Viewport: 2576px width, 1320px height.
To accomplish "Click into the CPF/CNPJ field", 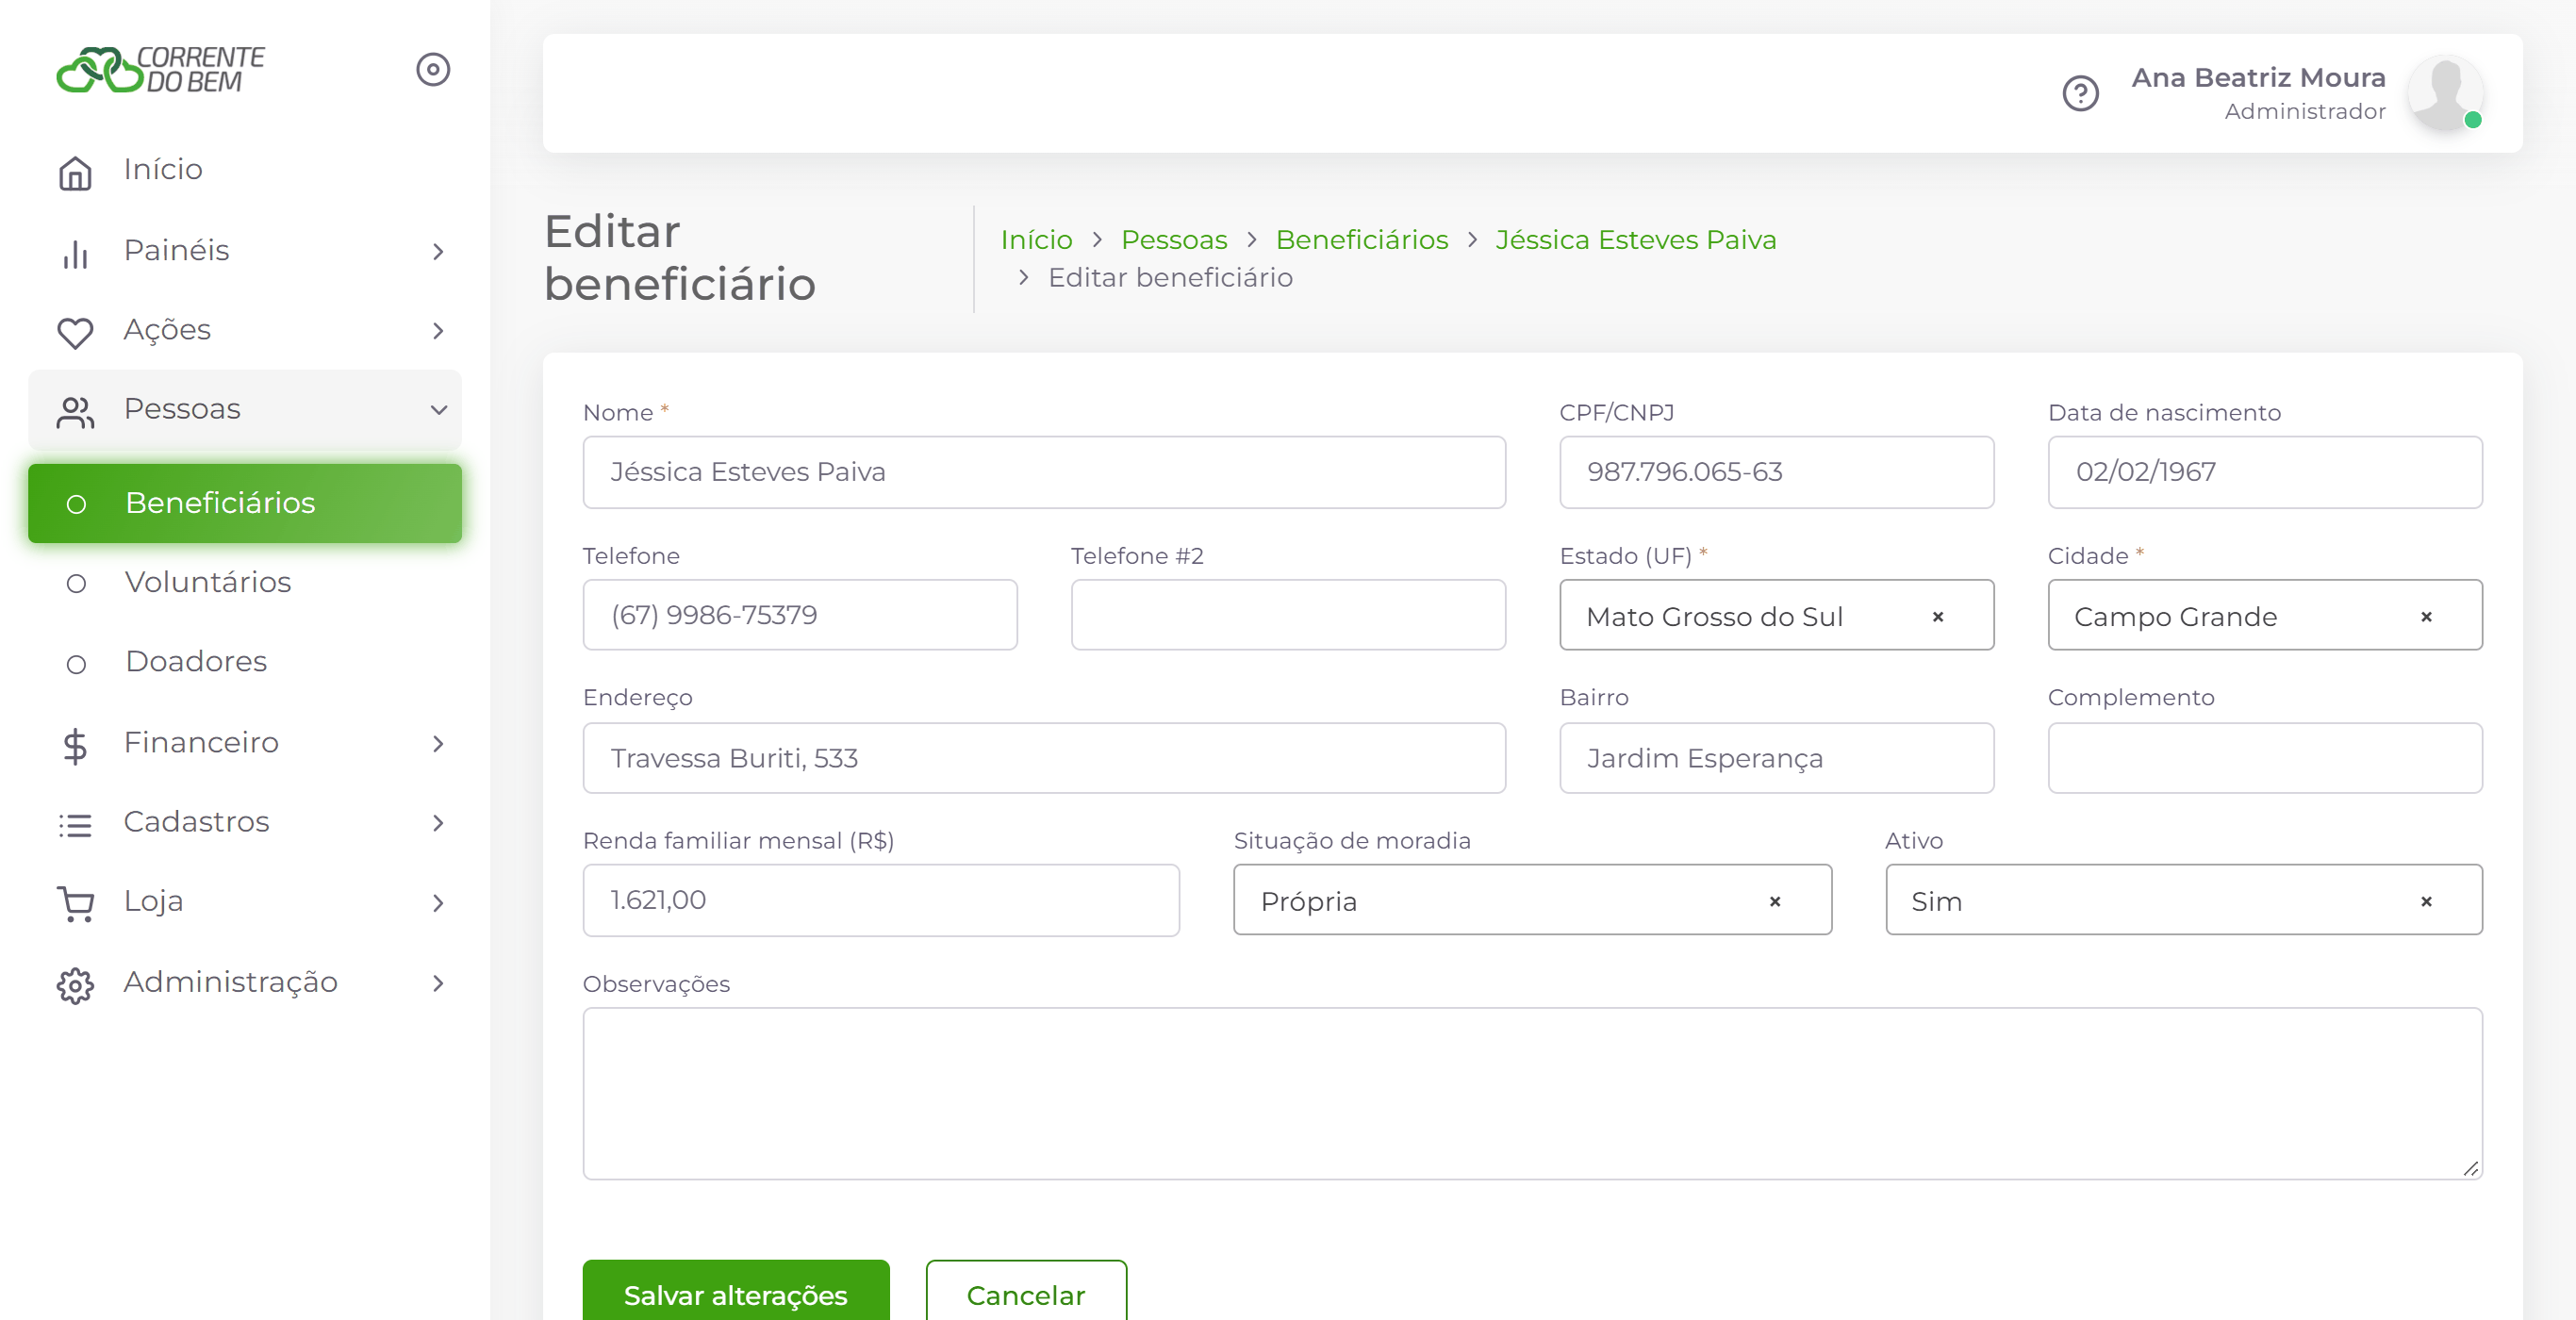I will tap(1776, 472).
